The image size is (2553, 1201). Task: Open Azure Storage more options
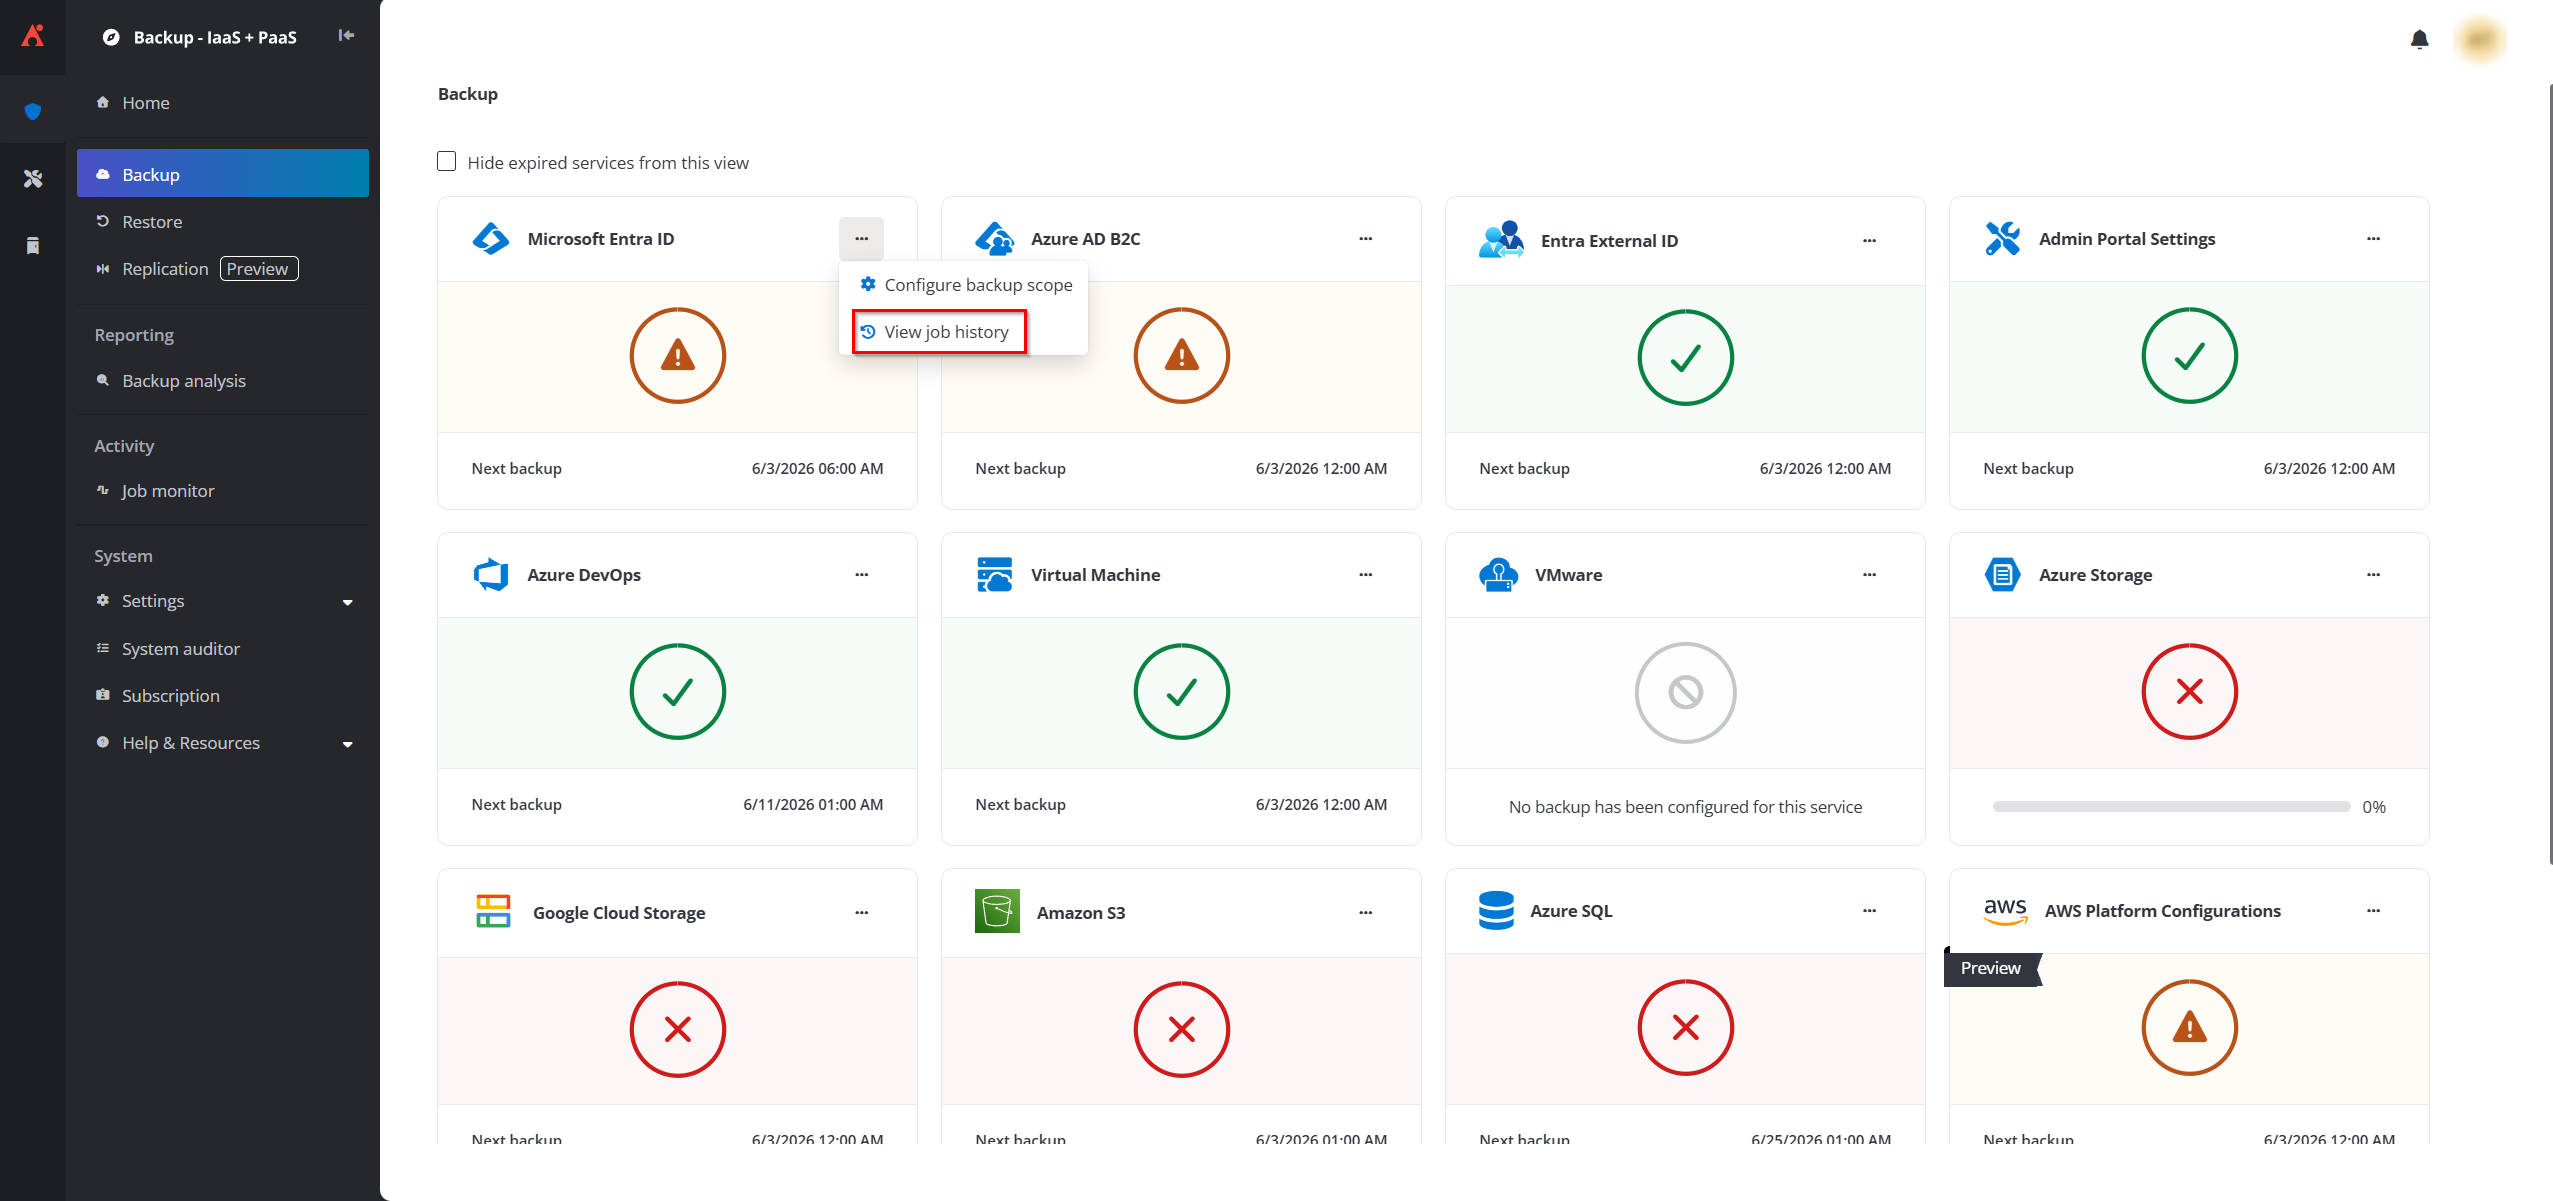[x=2374, y=575]
